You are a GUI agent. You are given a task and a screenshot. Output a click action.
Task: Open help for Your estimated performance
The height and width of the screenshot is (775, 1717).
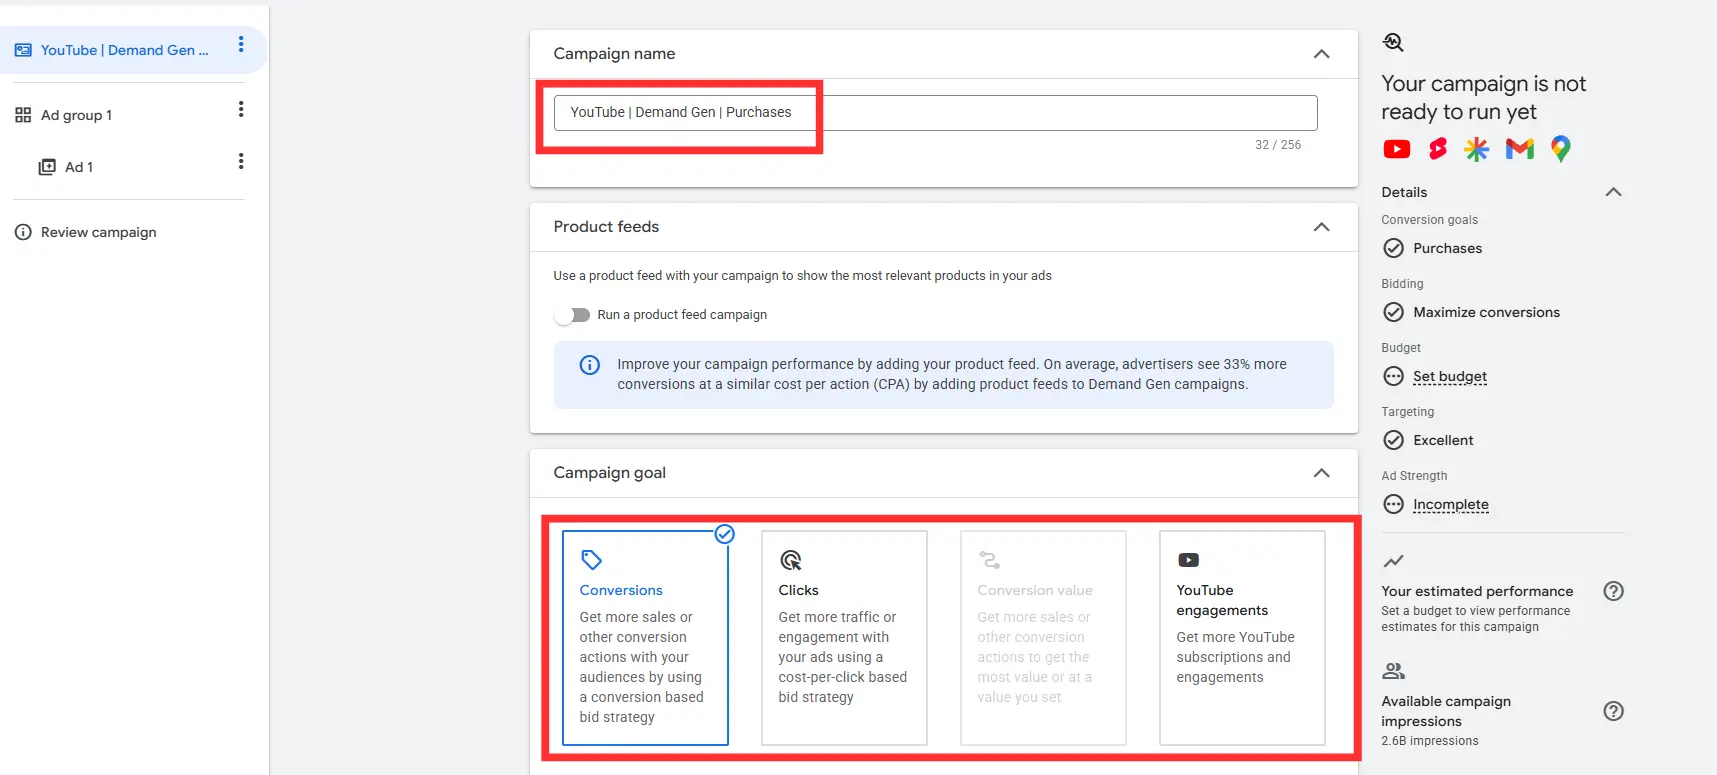(x=1613, y=591)
